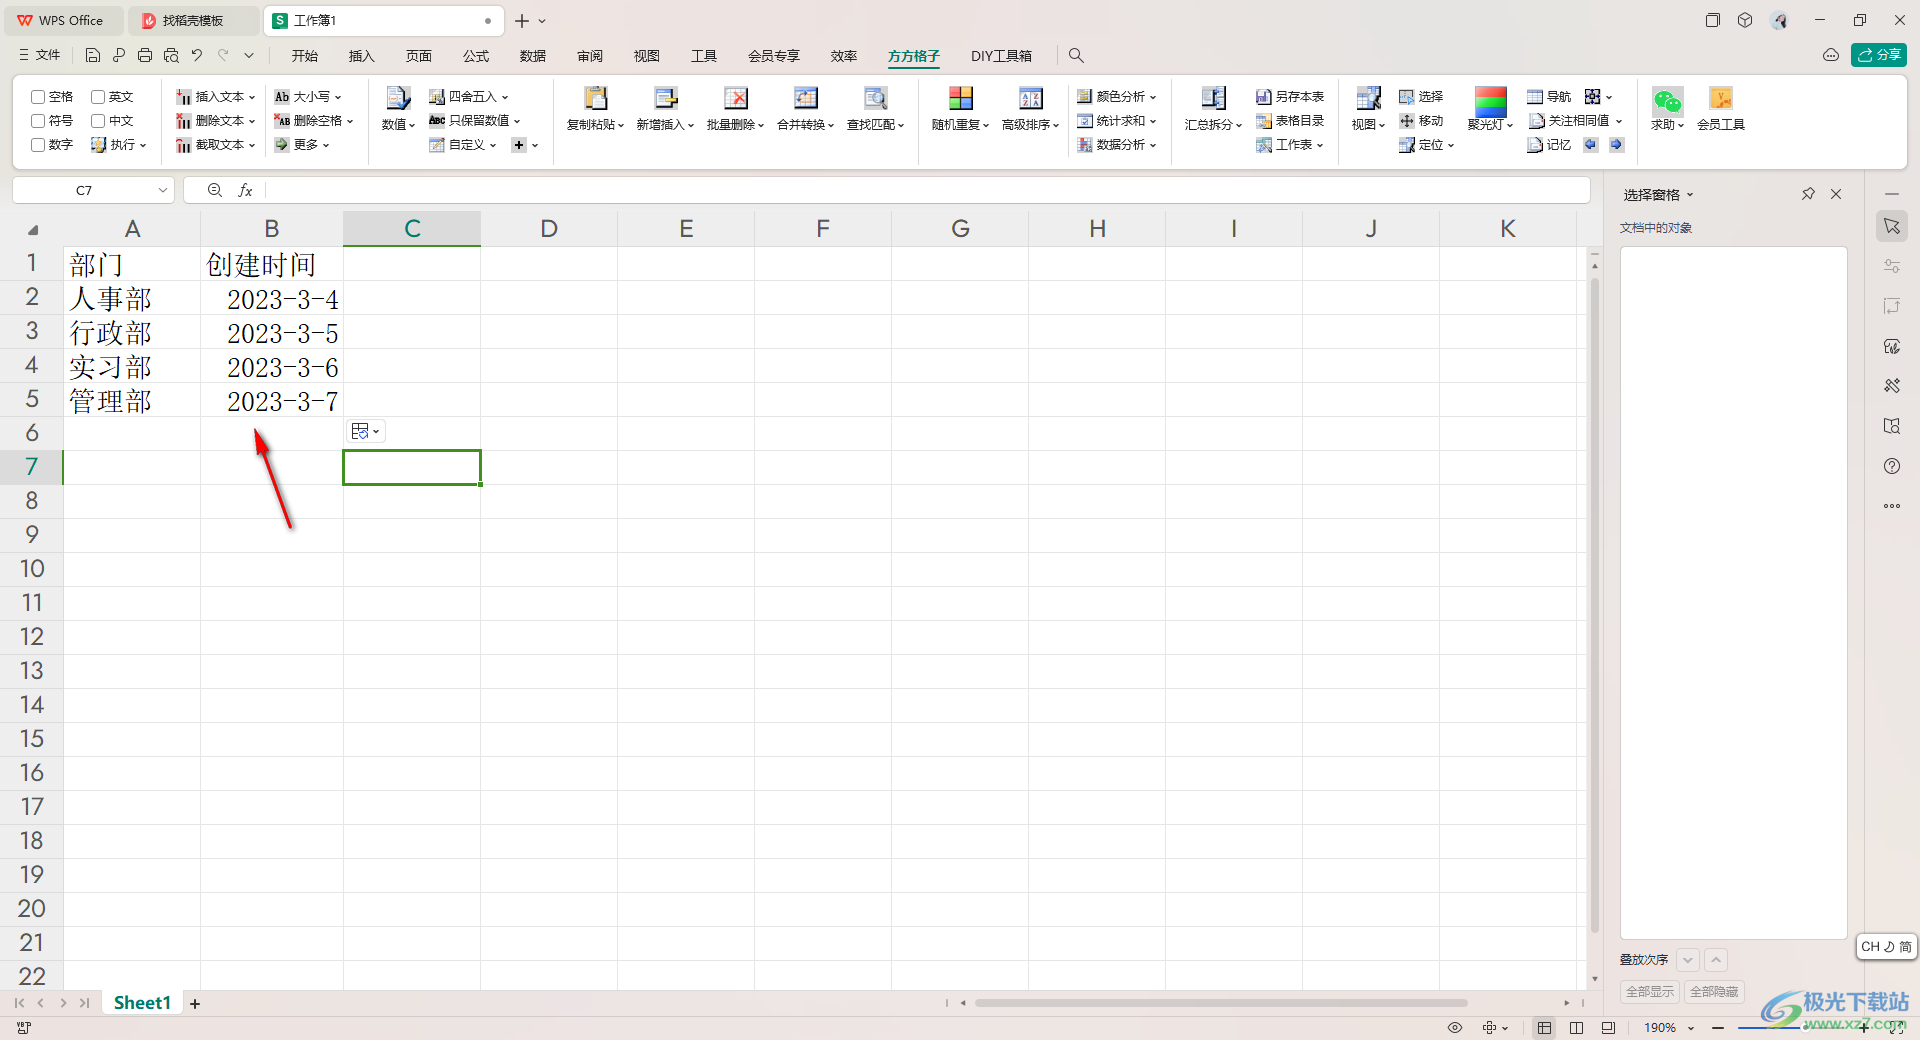Click the Print icon in the quick toolbar
1920x1040 pixels.
coord(145,56)
